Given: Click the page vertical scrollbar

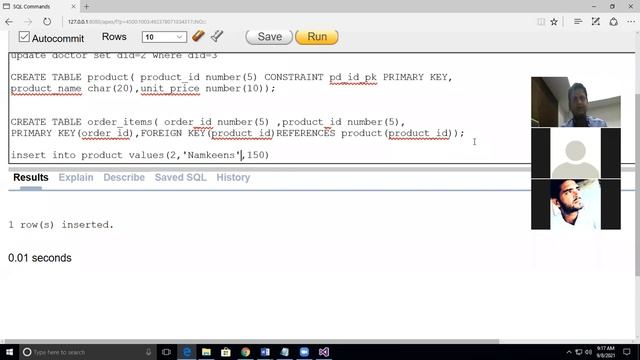Looking at the screenshot, I should coord(637,184).
